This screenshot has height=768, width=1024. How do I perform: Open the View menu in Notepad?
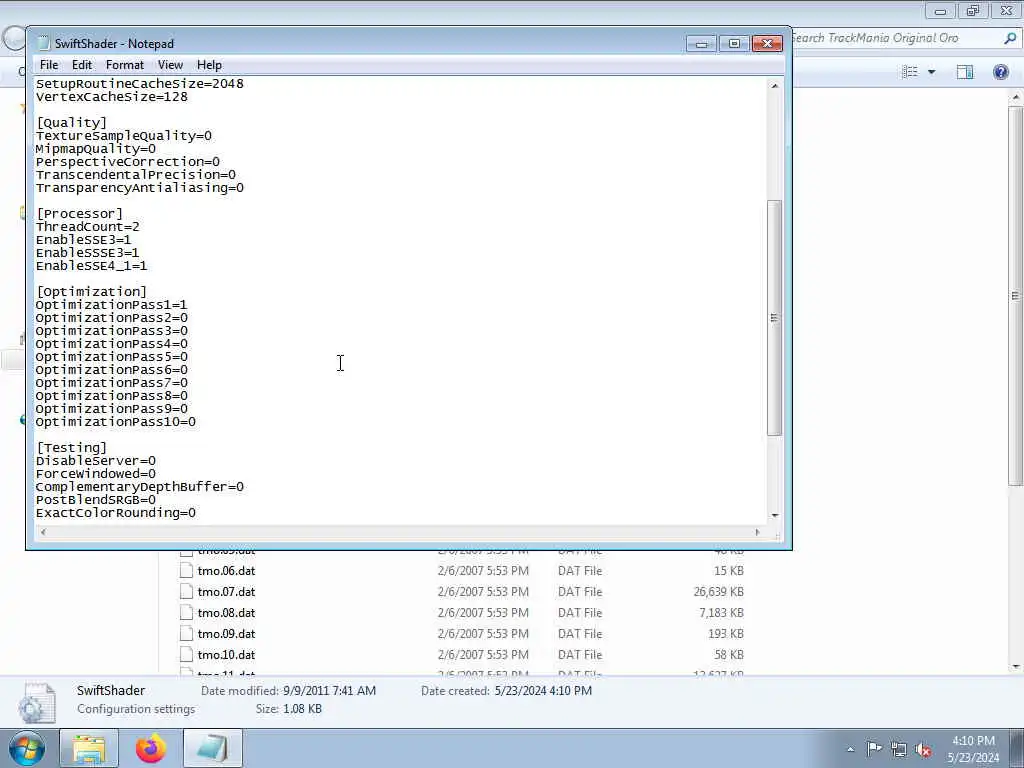pyautogui.click(x=170, y=65)
